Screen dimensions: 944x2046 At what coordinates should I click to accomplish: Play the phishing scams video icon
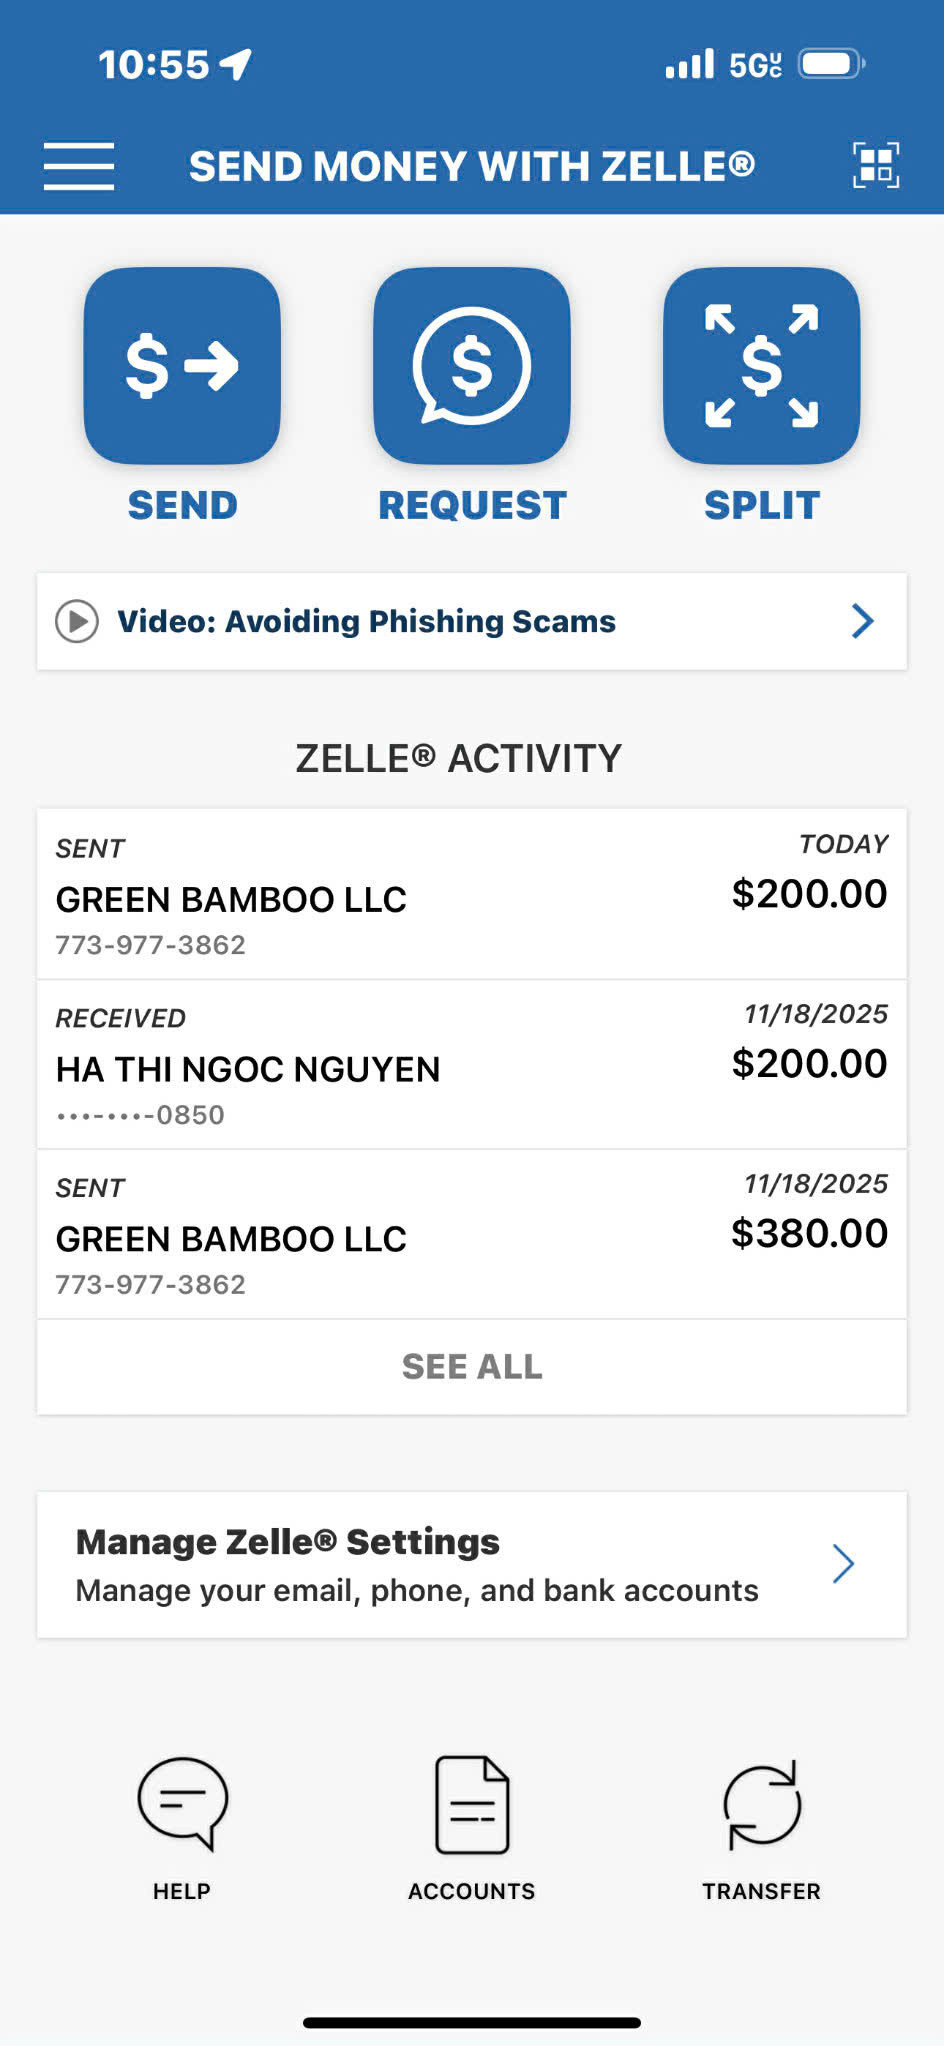coord(77,621)
